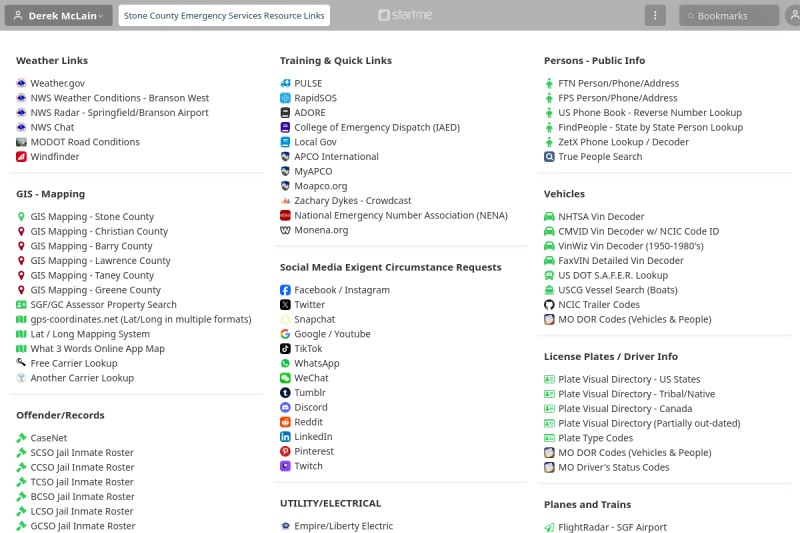Open USCG Vessel Search (Boats) link
The height and width of the screenshot is (533, 800).
click(618, 290)
